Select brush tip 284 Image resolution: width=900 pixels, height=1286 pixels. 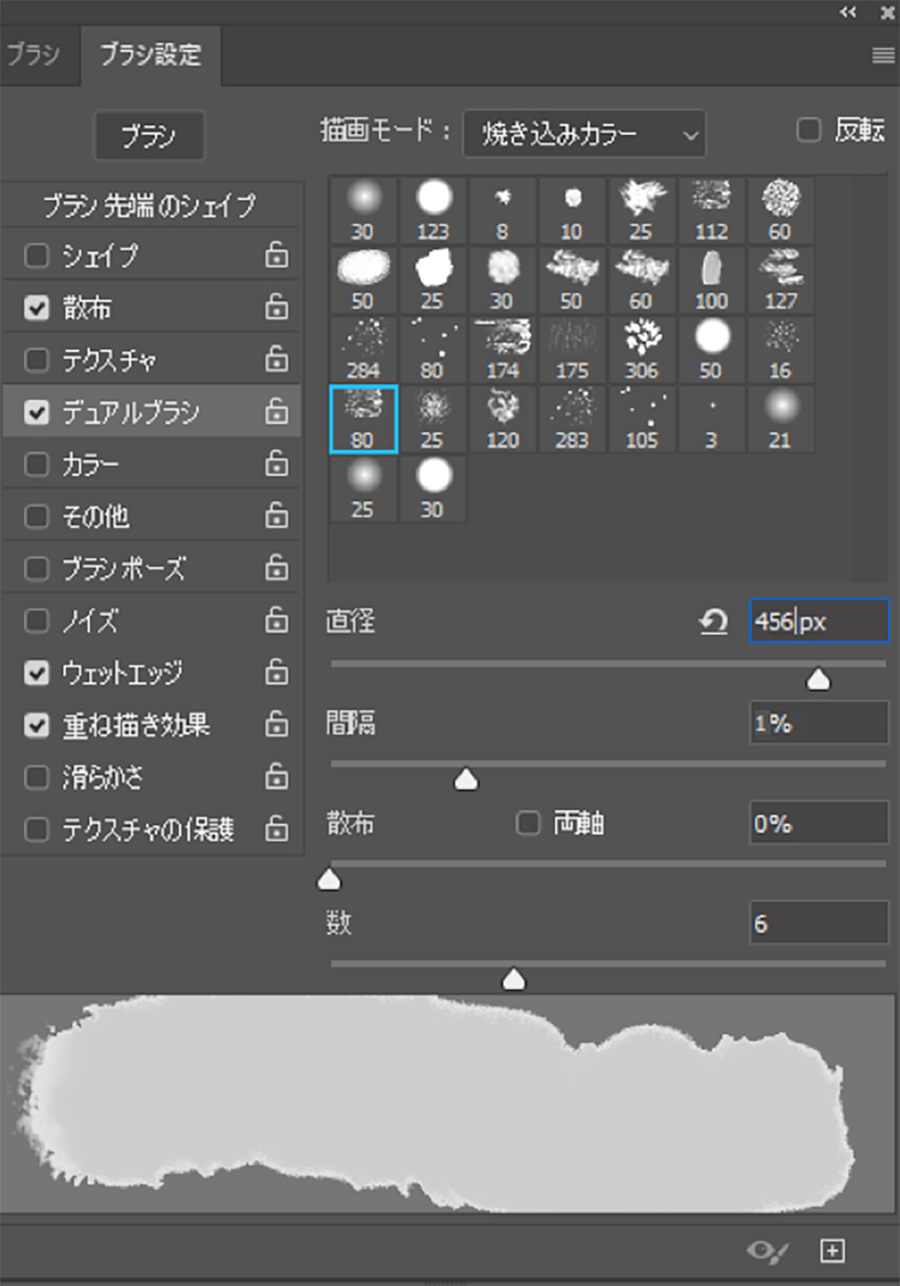click(x=363, y=349)
